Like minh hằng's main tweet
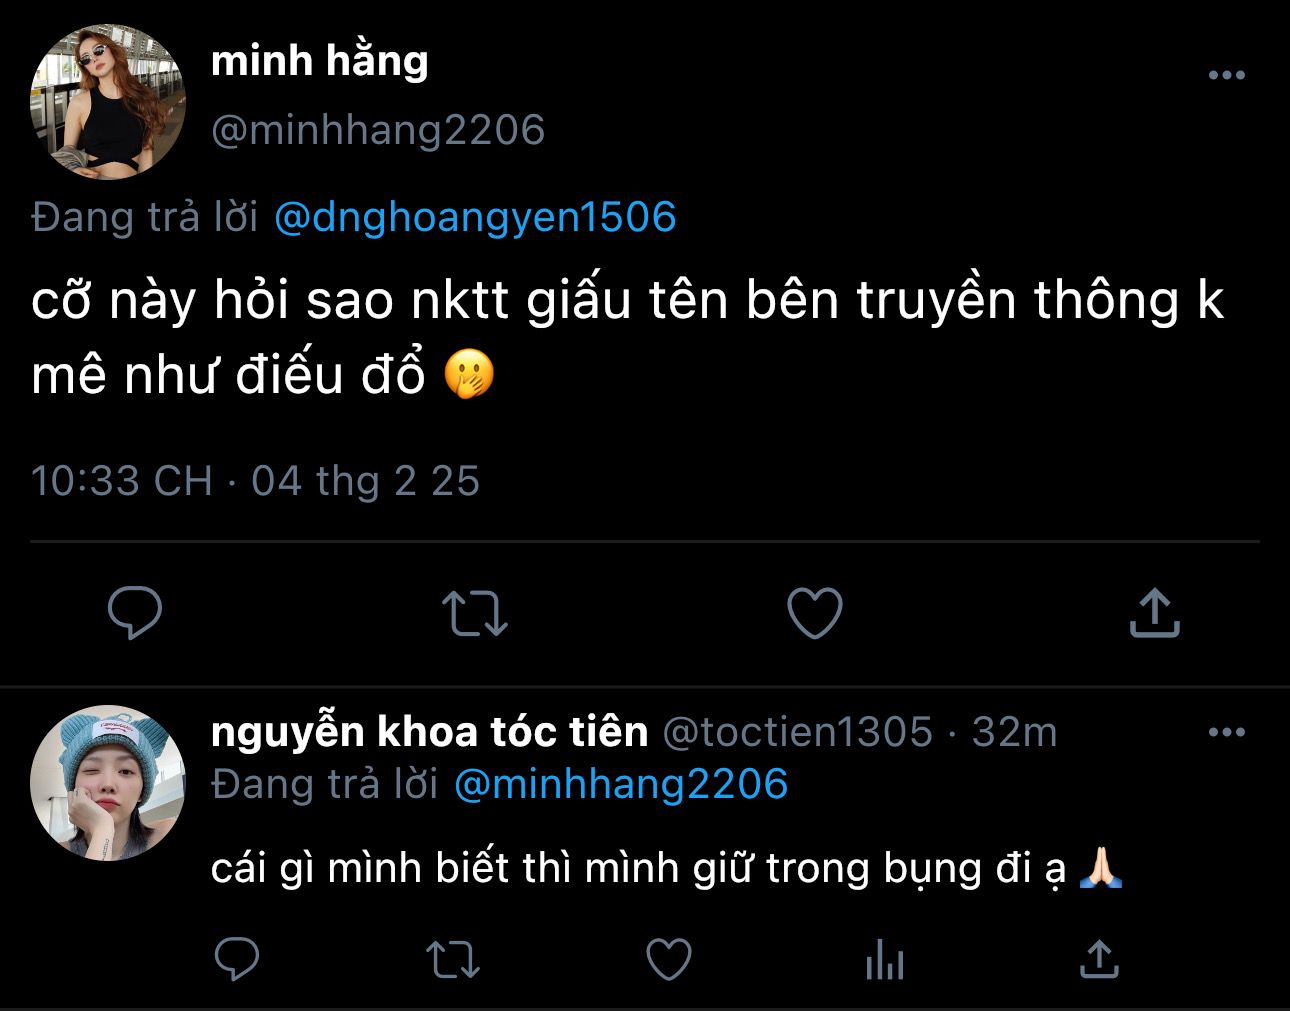 [x=815, y=612]
